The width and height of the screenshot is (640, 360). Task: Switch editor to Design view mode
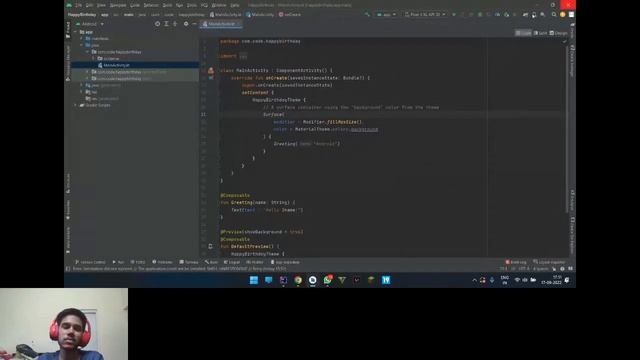558,33
